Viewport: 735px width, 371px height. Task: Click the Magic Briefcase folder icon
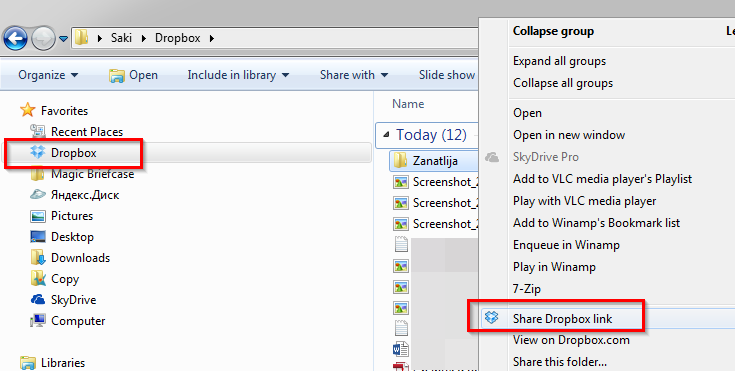38,174
